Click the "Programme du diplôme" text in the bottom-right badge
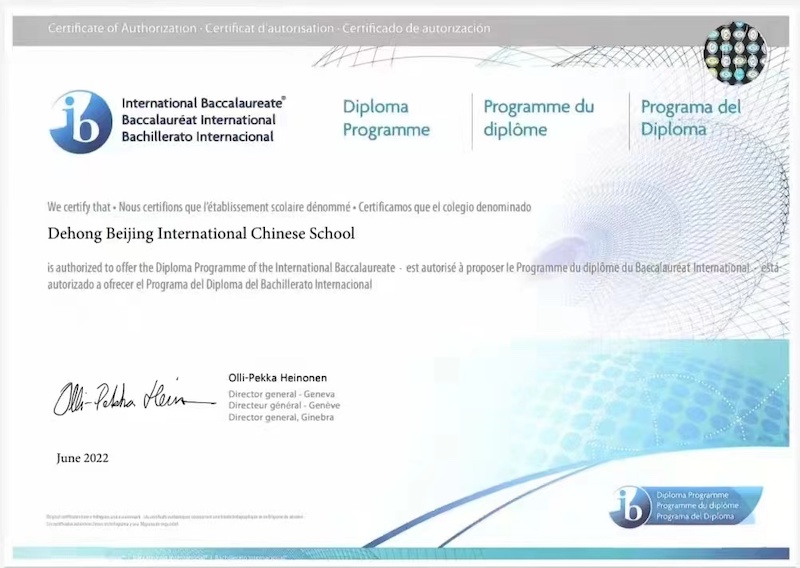Viewport: 800px width, 568px height. [x=700, y=506]
